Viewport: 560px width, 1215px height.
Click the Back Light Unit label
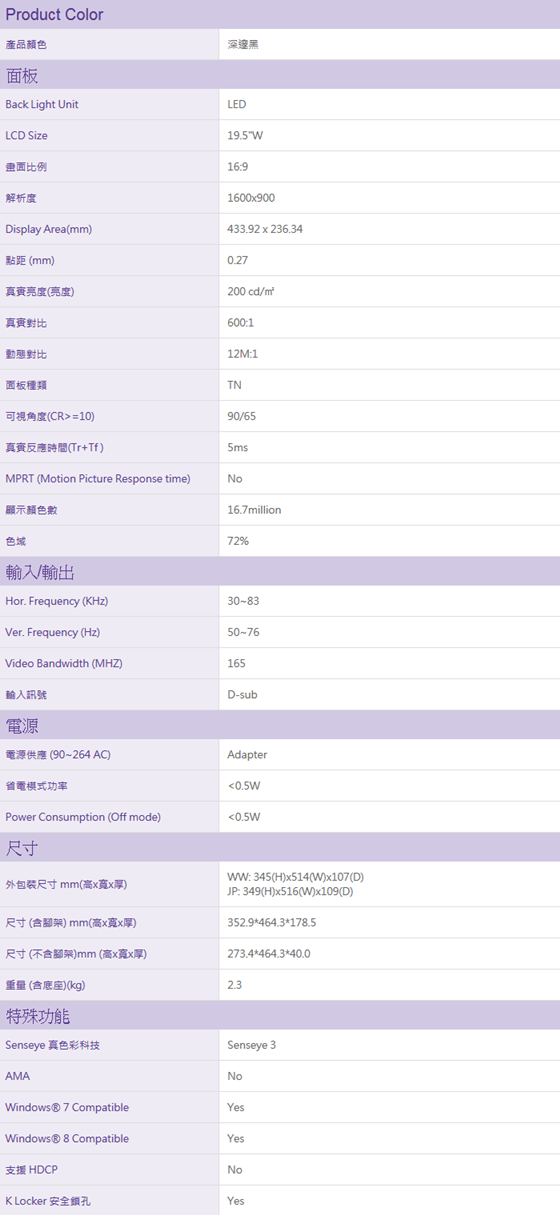(42, 105)
